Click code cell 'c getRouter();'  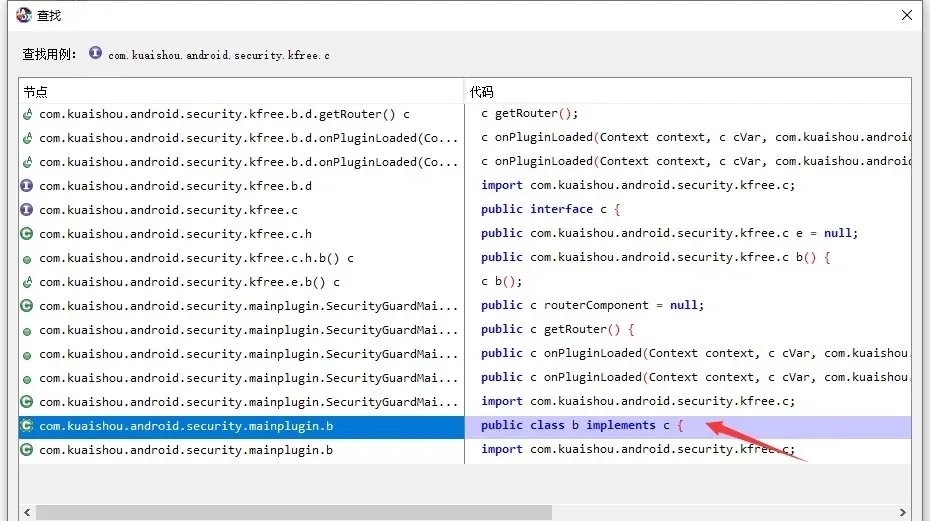[529, 113]
